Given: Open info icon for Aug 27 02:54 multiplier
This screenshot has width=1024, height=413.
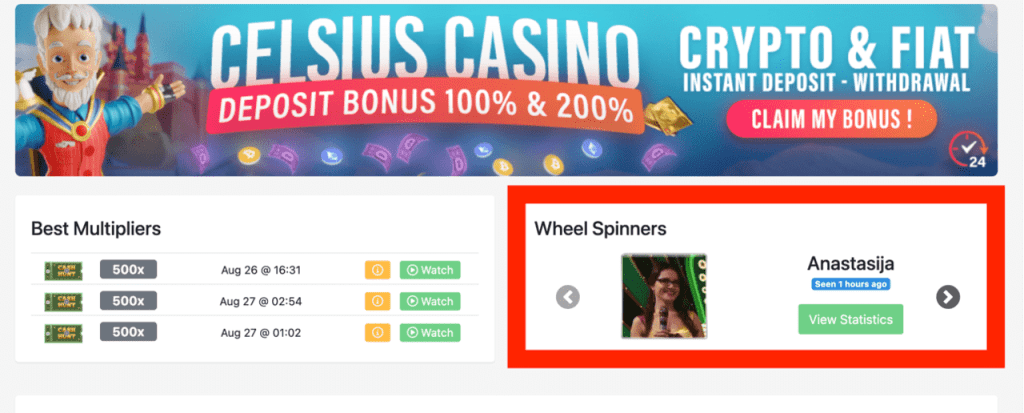Looking at the screenshot, I should [377, 301].
